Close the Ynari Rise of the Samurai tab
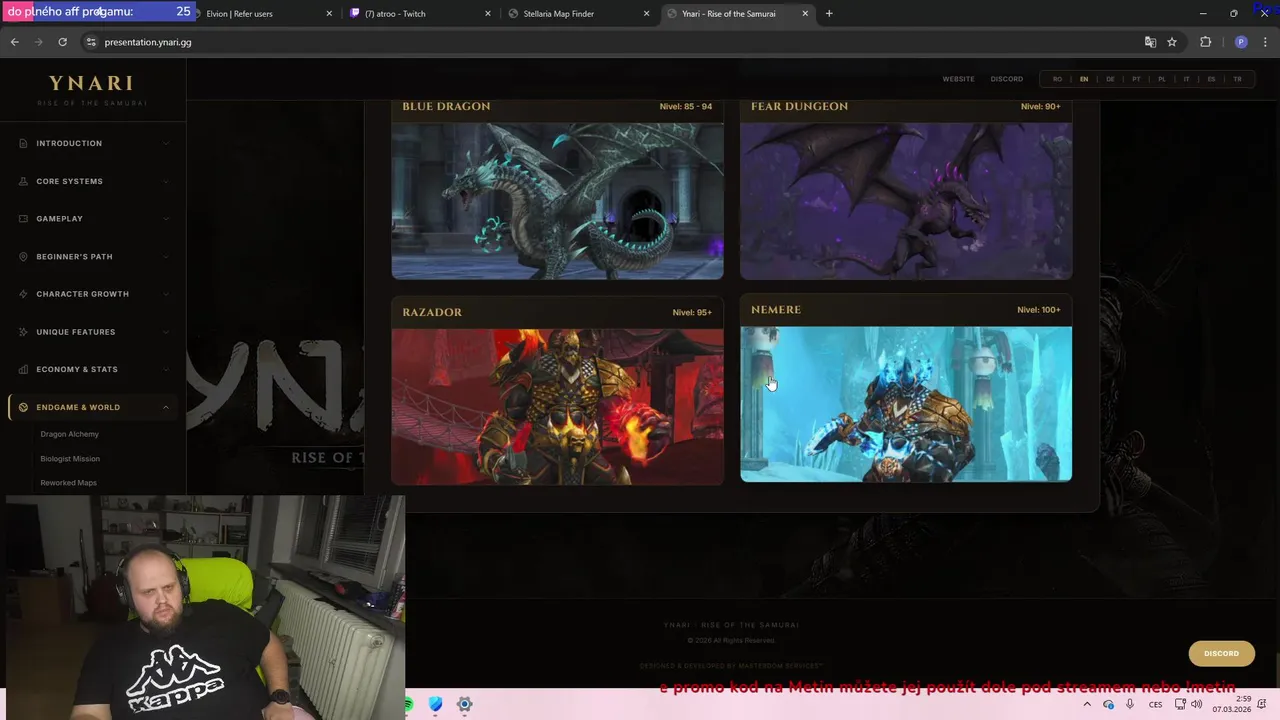 click(x=805, y=14)
